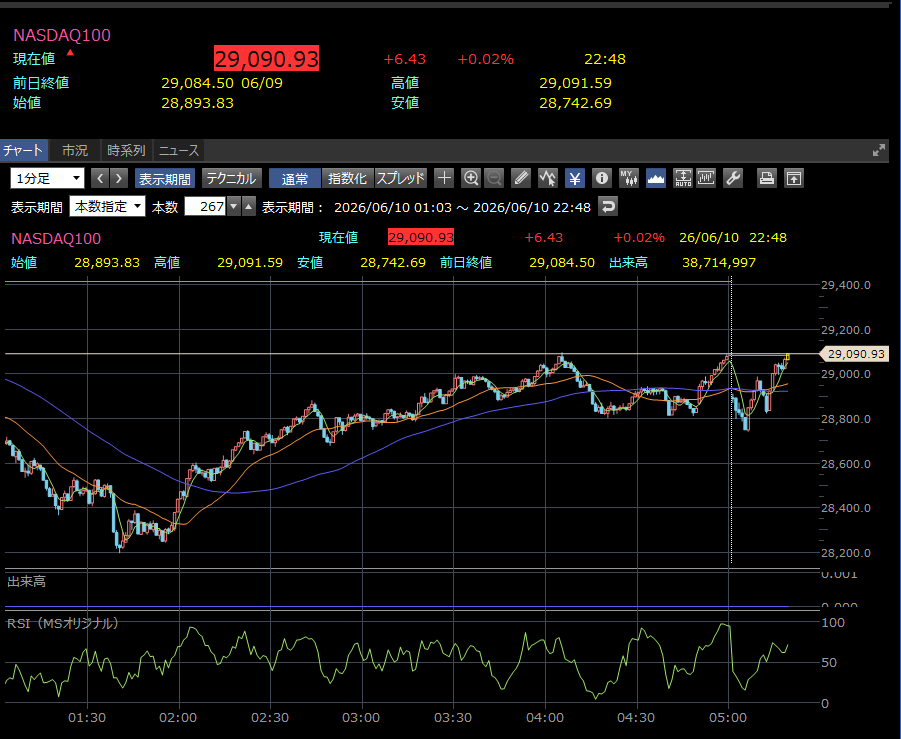Click the 28,200.0 price axis label
This screenshot has height=739, width=901.
coord(846,553)
